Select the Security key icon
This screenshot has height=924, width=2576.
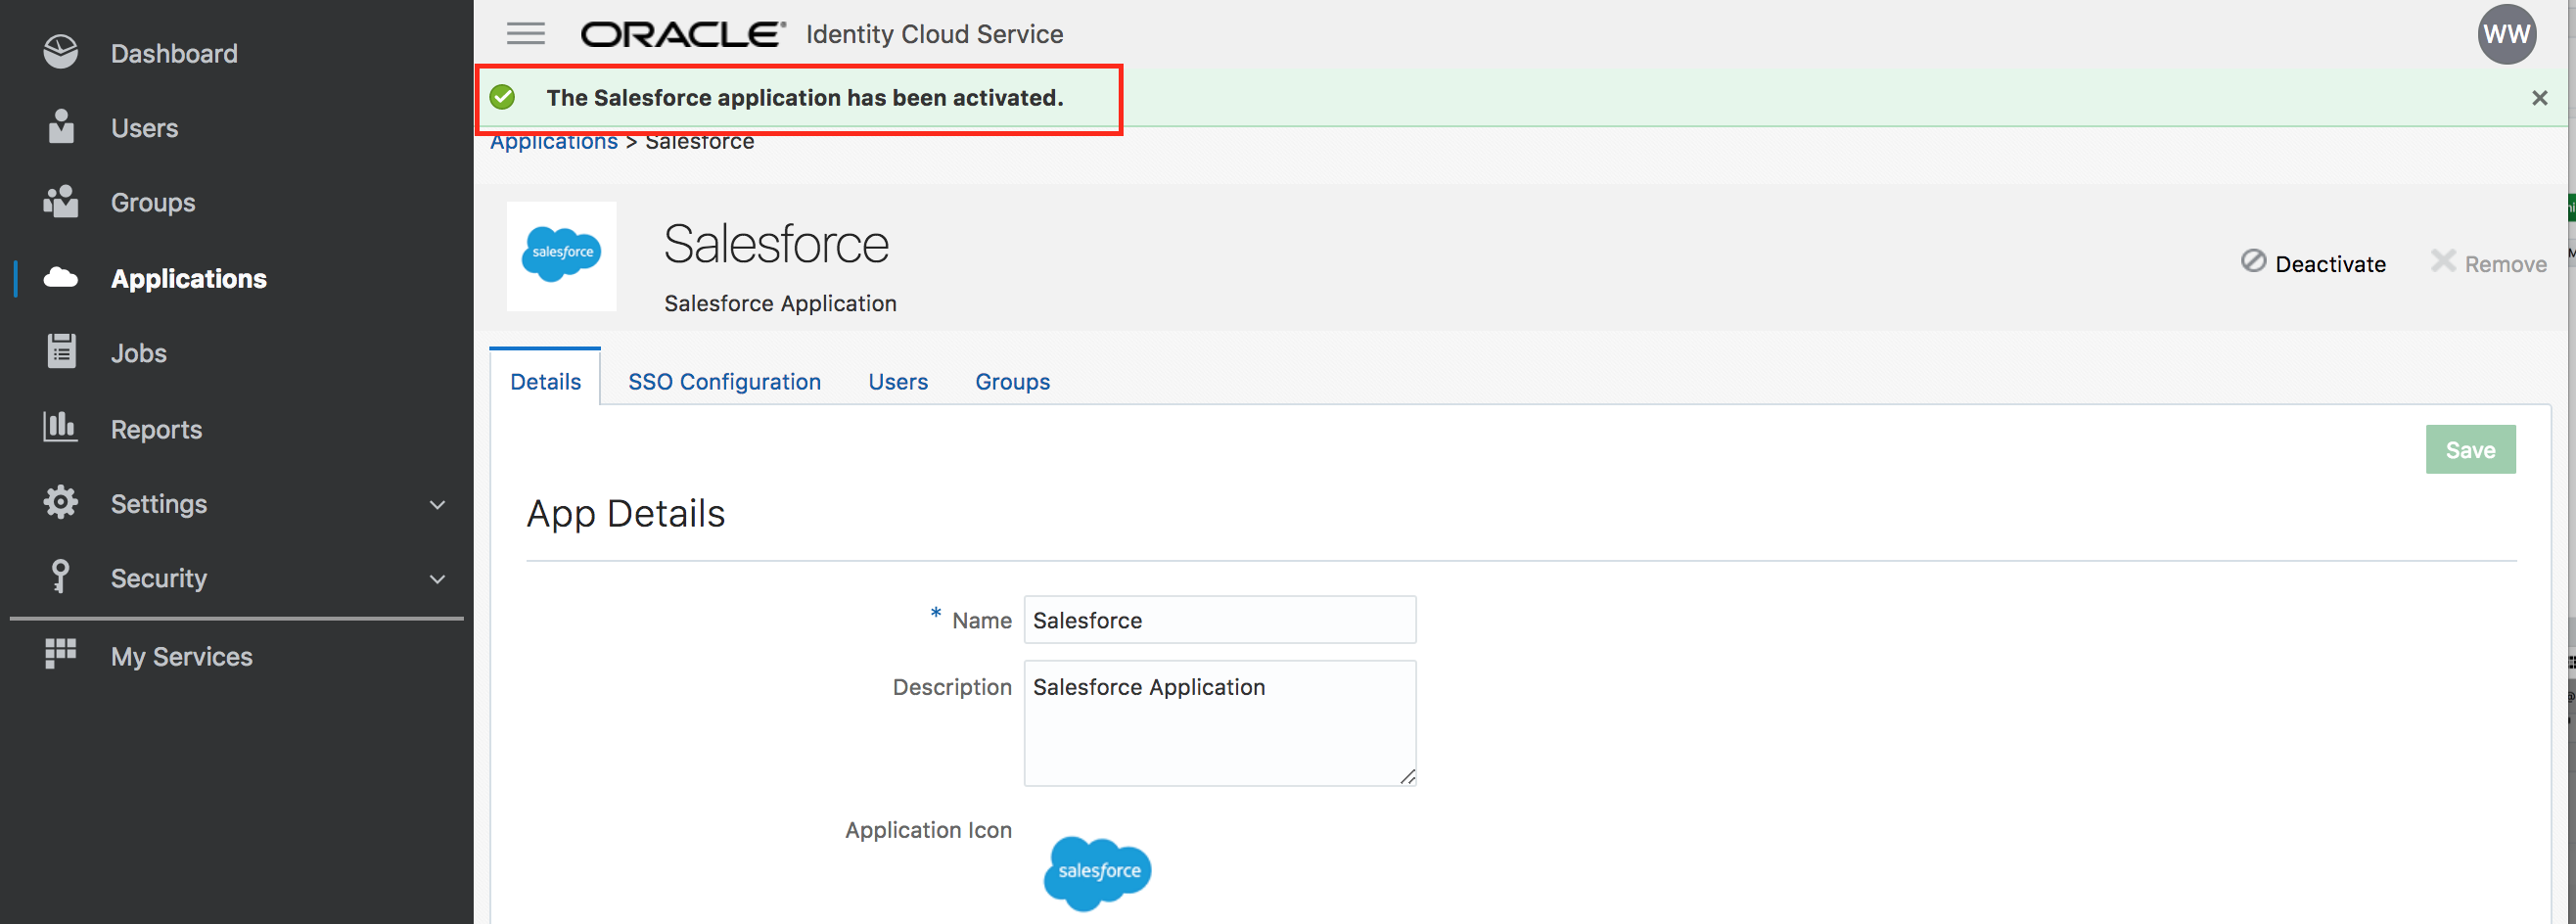(x=61, y=577)
